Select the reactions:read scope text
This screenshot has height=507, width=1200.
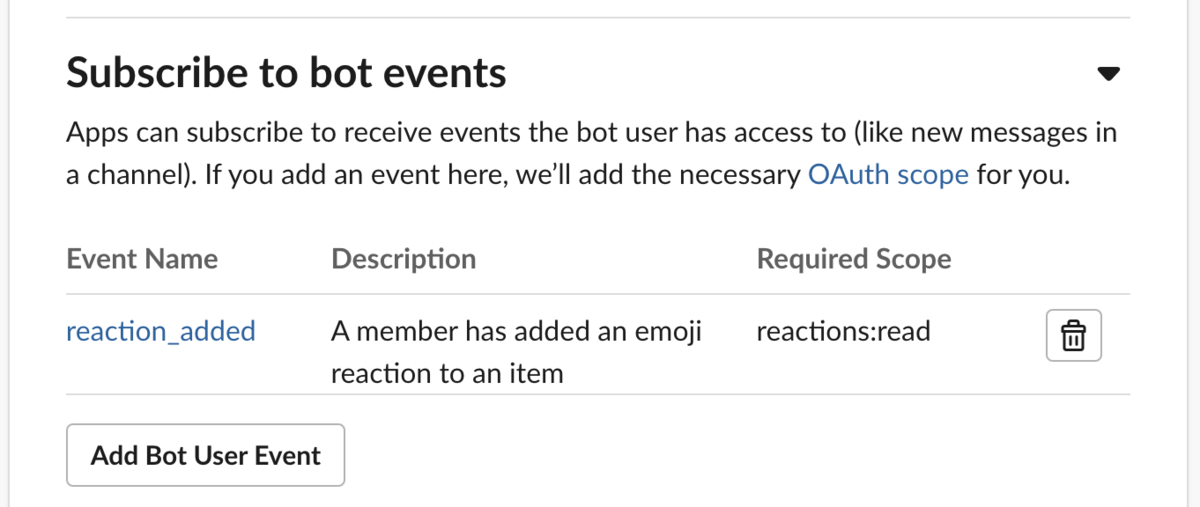[843, 331]
